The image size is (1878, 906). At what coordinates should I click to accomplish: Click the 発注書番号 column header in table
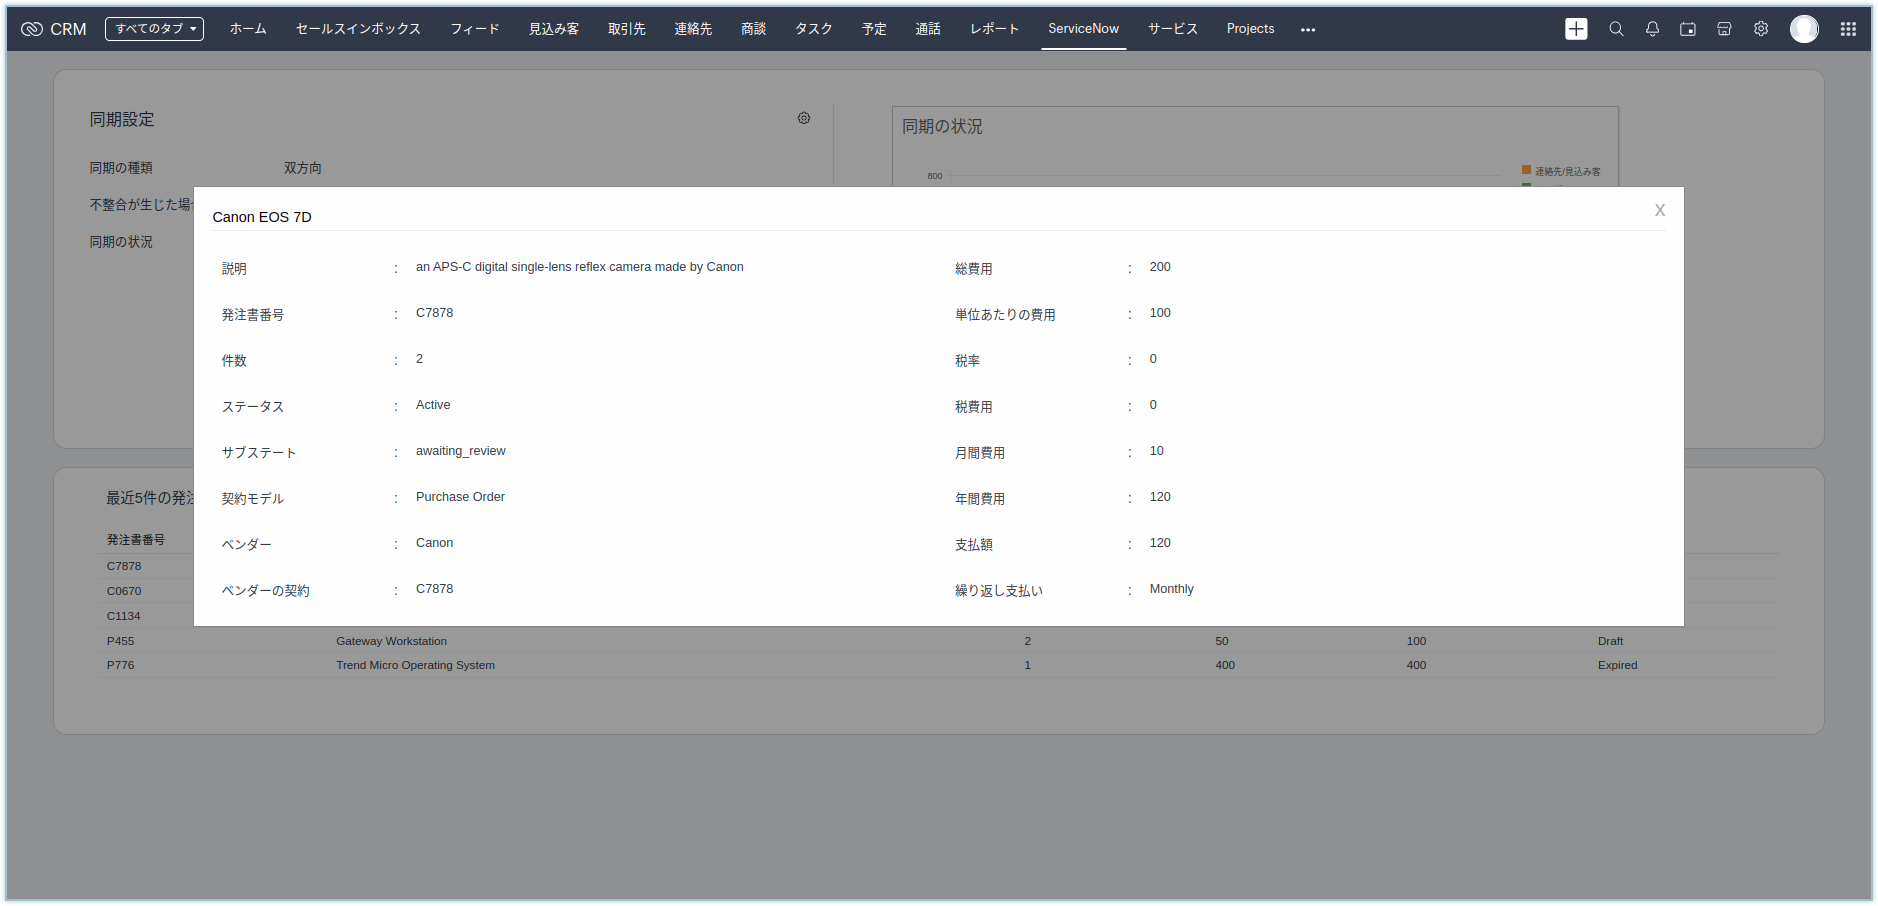pyautogui.click(x=136, y=540)
